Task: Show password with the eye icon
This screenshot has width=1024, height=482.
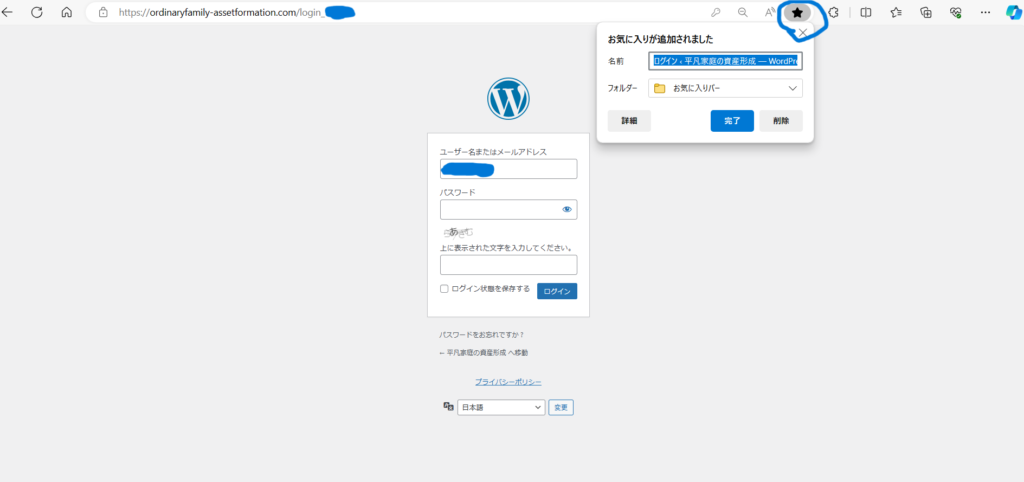Action: [567, 210]
